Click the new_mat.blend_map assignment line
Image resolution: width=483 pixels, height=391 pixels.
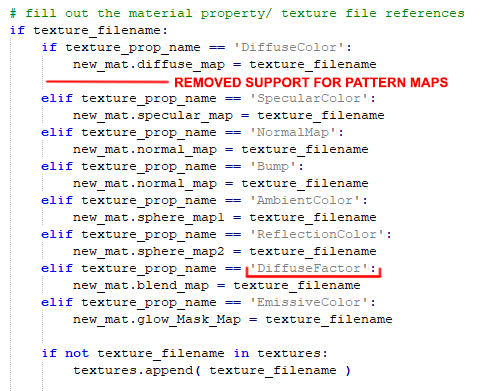click(217, 285)
